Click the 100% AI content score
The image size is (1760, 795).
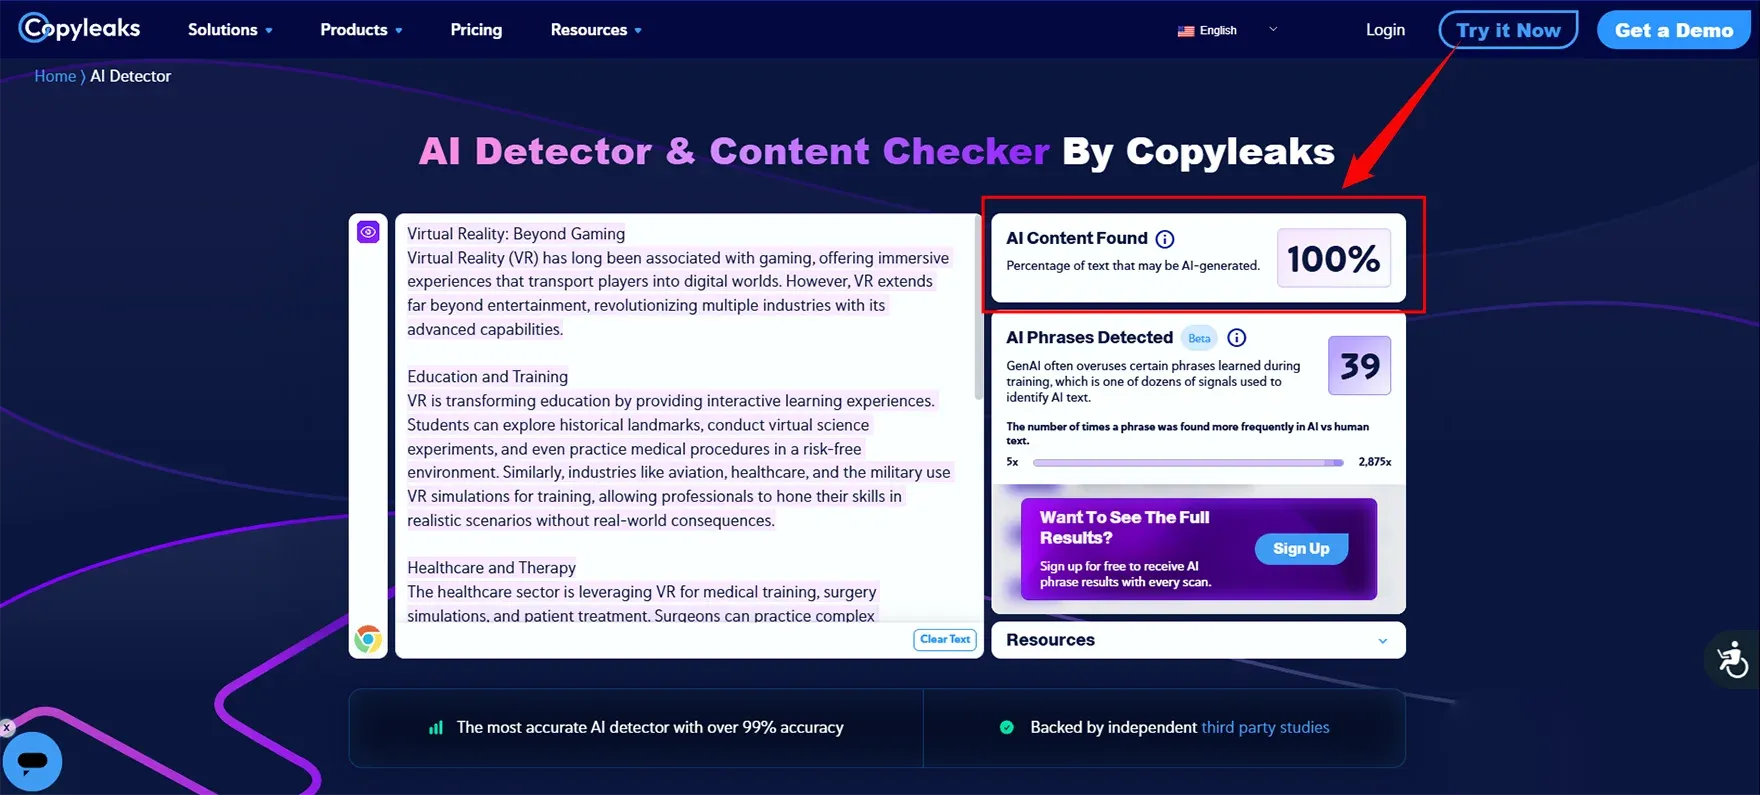point(1333,259)
